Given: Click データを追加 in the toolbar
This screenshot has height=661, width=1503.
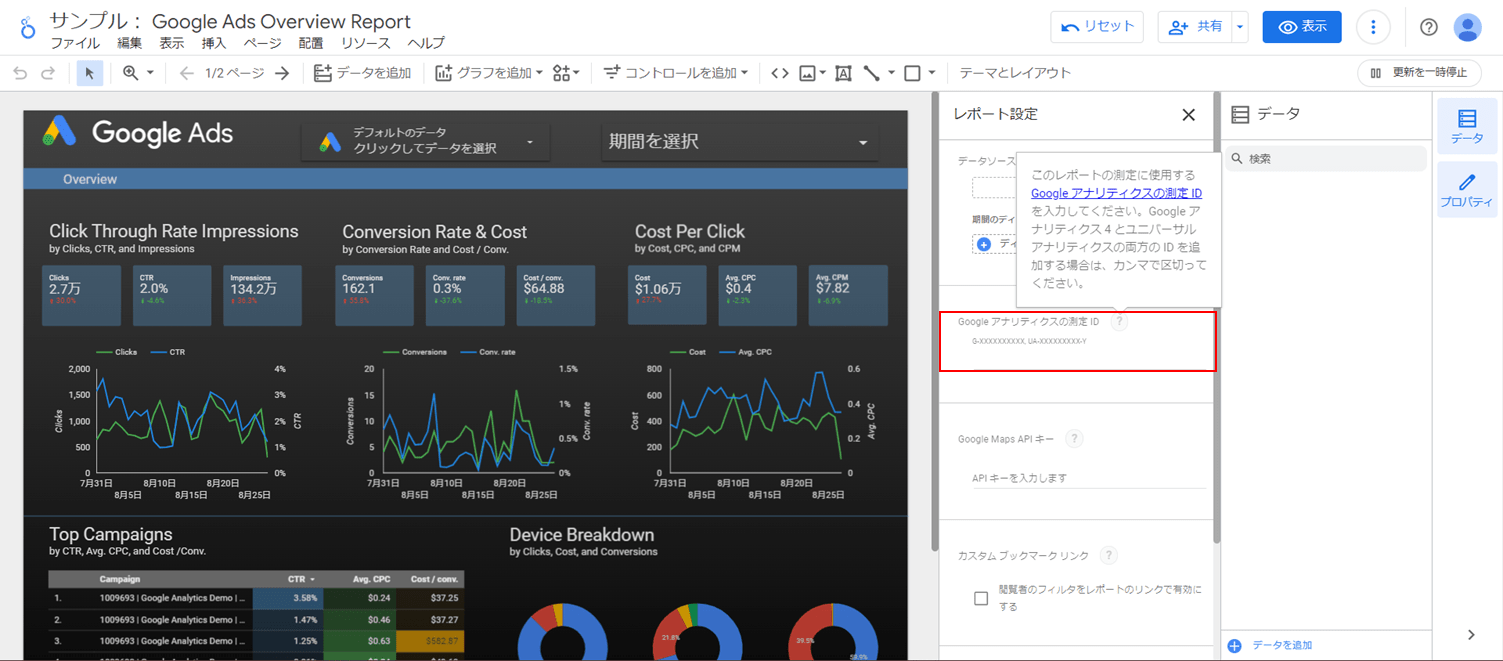Looking at the screenshot, I should click(363, 73).
